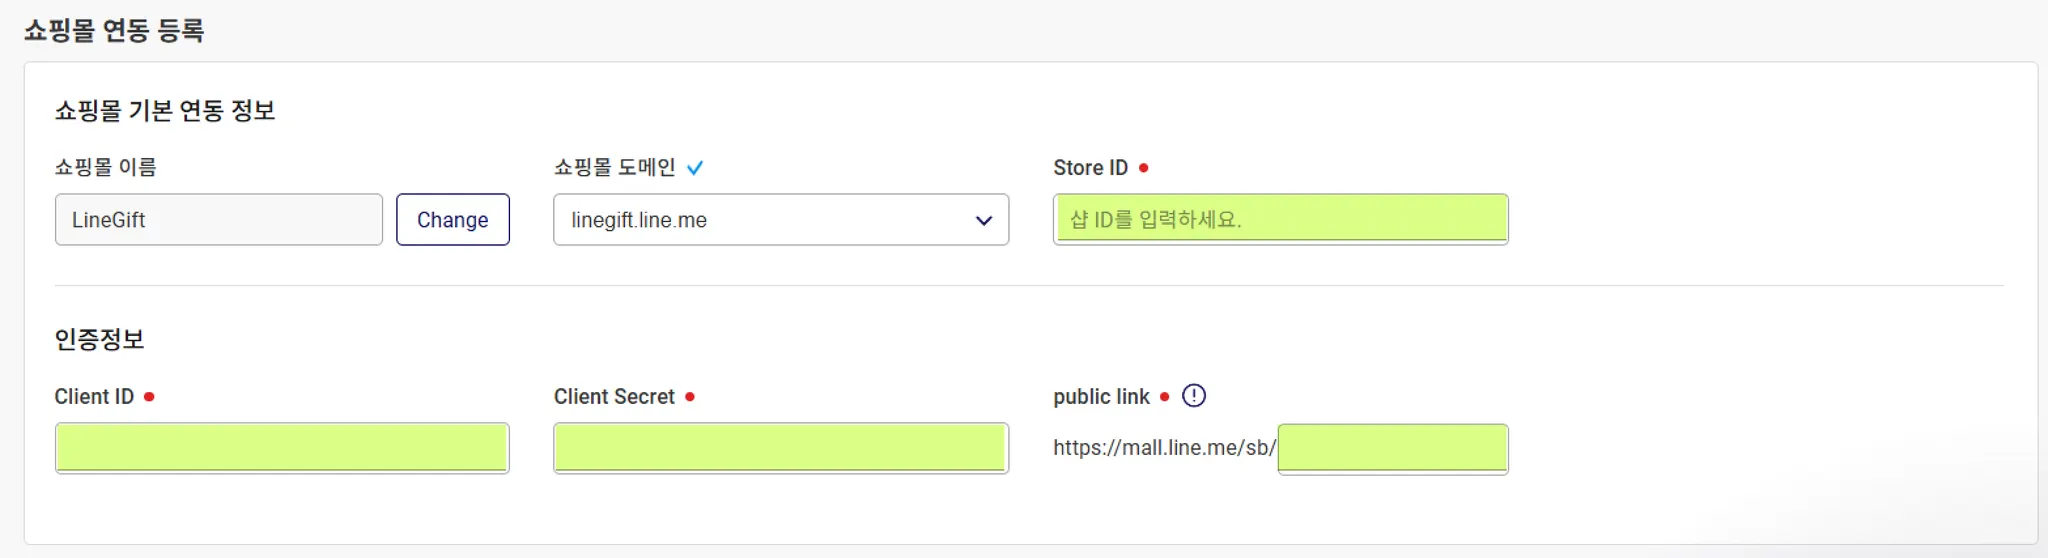Focus the Store ID input field
Screen dimensions: 2048x558
[1280, 220]
